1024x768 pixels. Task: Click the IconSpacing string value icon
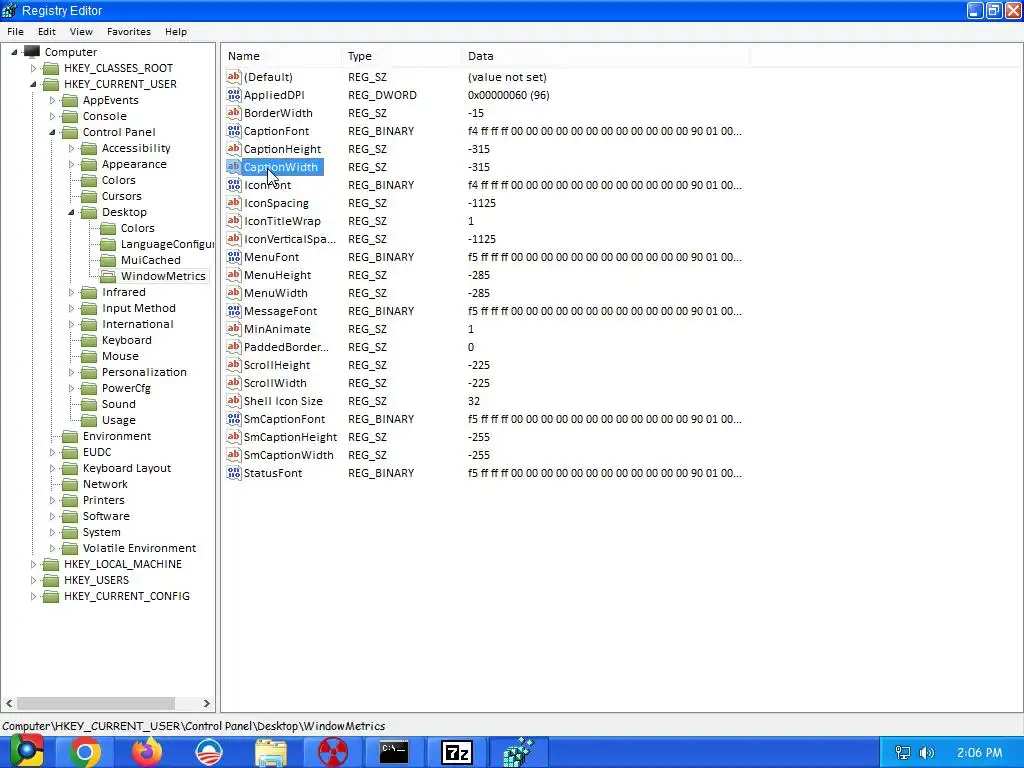click(234, 202)
